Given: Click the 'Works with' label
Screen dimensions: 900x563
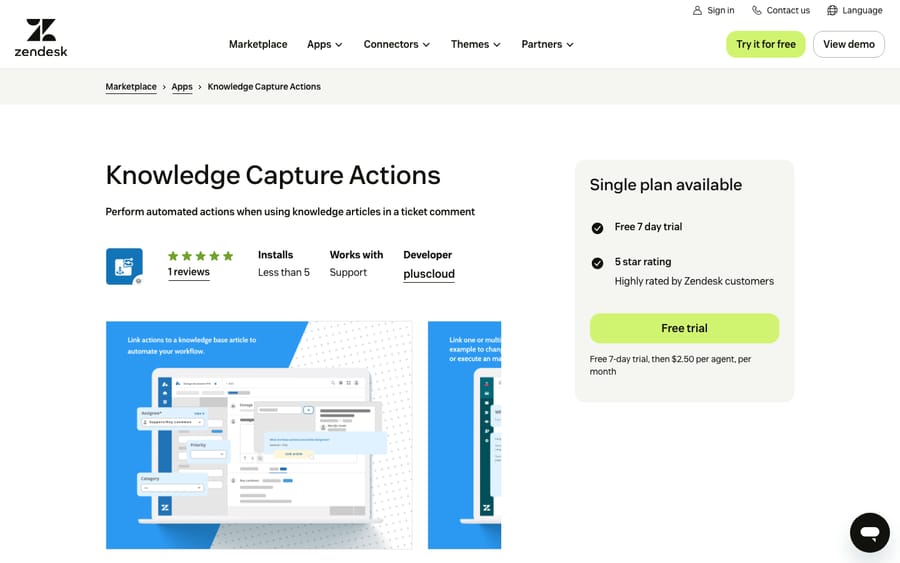Looking at the screenshot, I should [x=356, y=255].
